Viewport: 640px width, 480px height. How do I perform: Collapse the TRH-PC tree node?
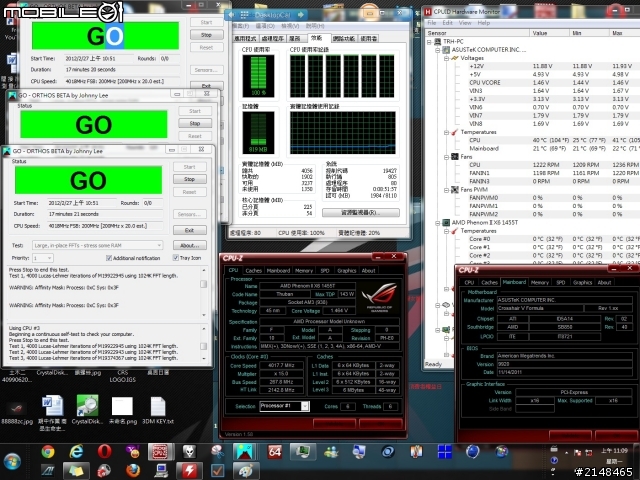coord(429,42)
